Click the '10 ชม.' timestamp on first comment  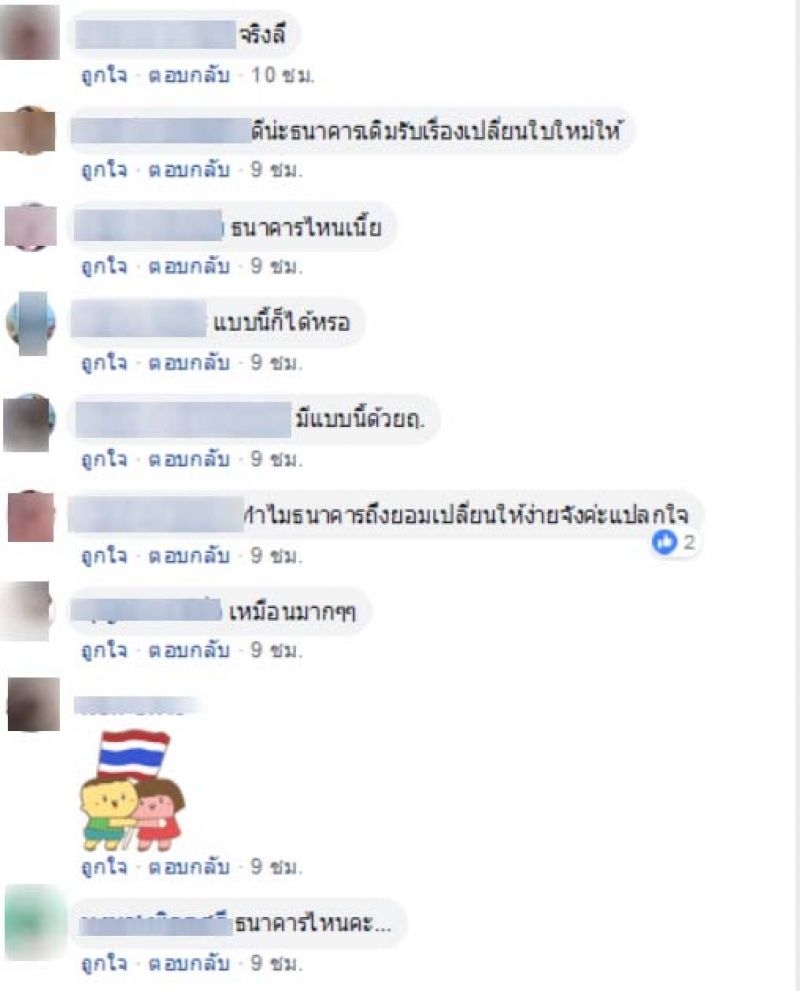pyautogui.click(x=282, y=75)
